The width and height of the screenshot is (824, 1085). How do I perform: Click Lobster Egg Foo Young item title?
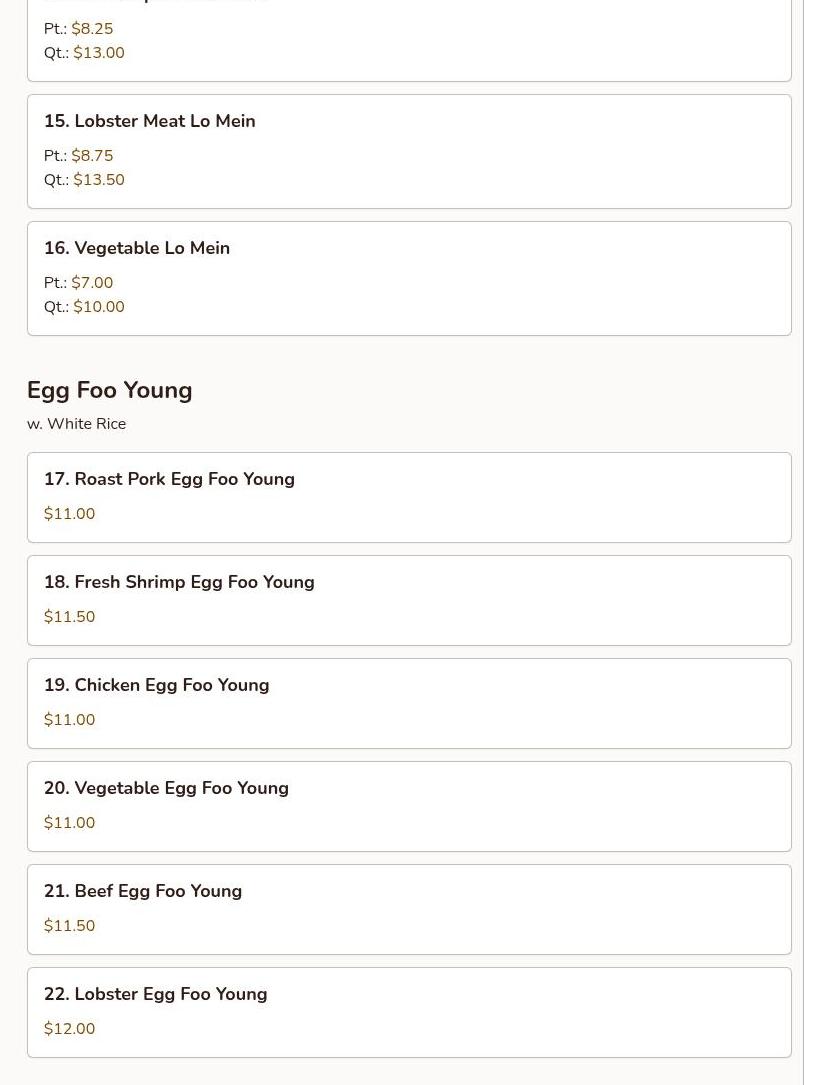click(155, 994)
